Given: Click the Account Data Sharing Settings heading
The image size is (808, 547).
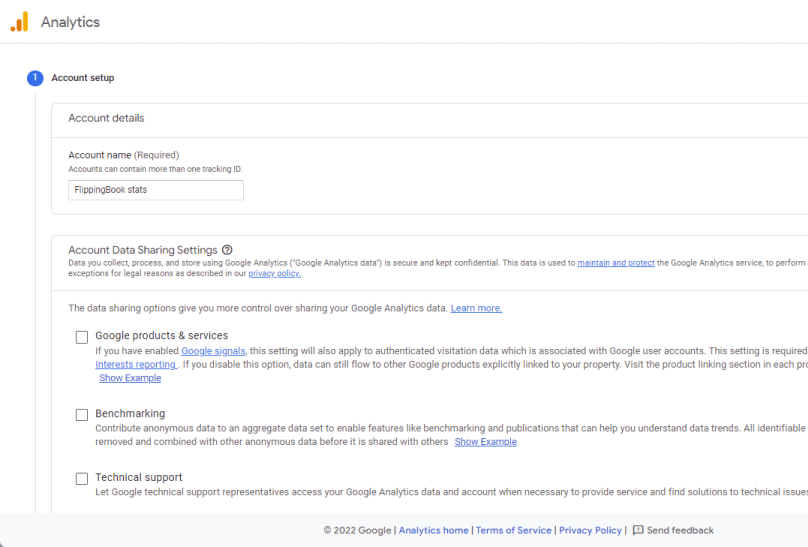Looking at the screenshot, I should pos(143,250).
